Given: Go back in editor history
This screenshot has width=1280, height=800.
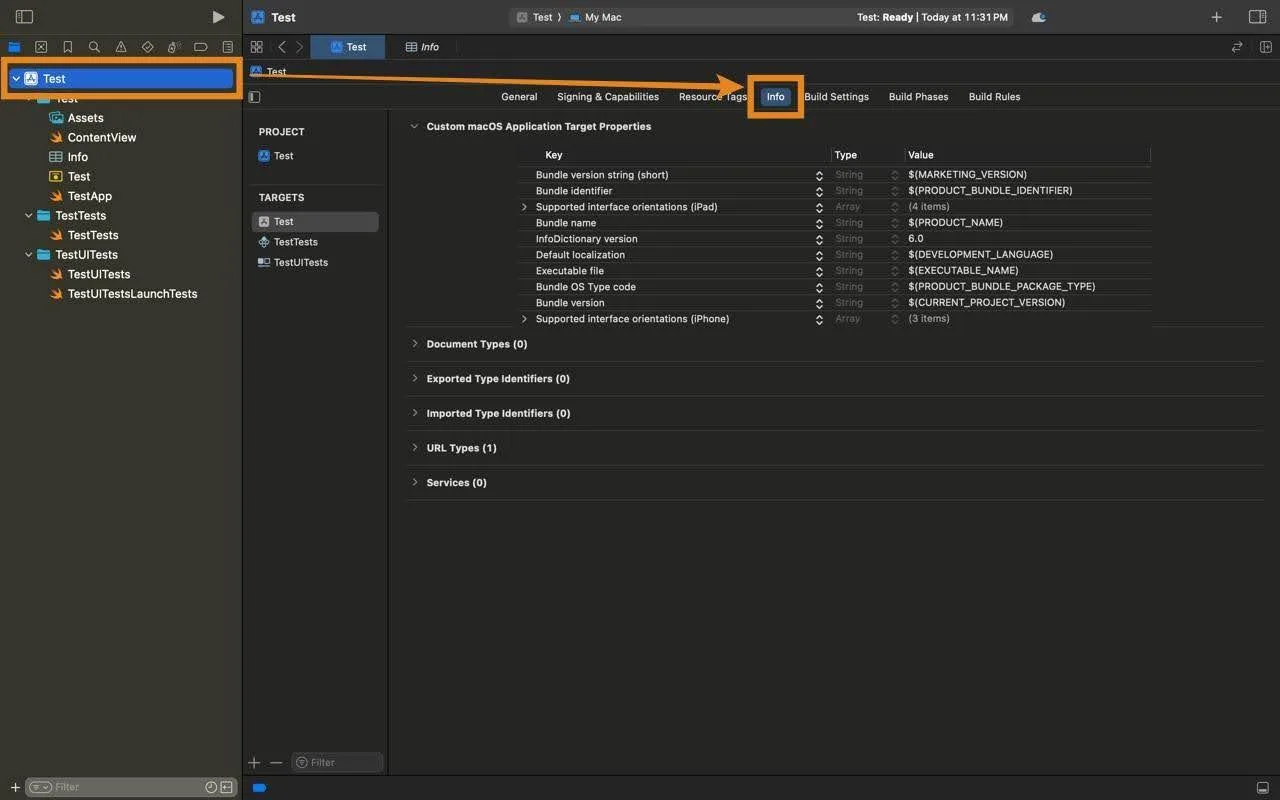Looking at the screenshot, I should coord(282,47).
